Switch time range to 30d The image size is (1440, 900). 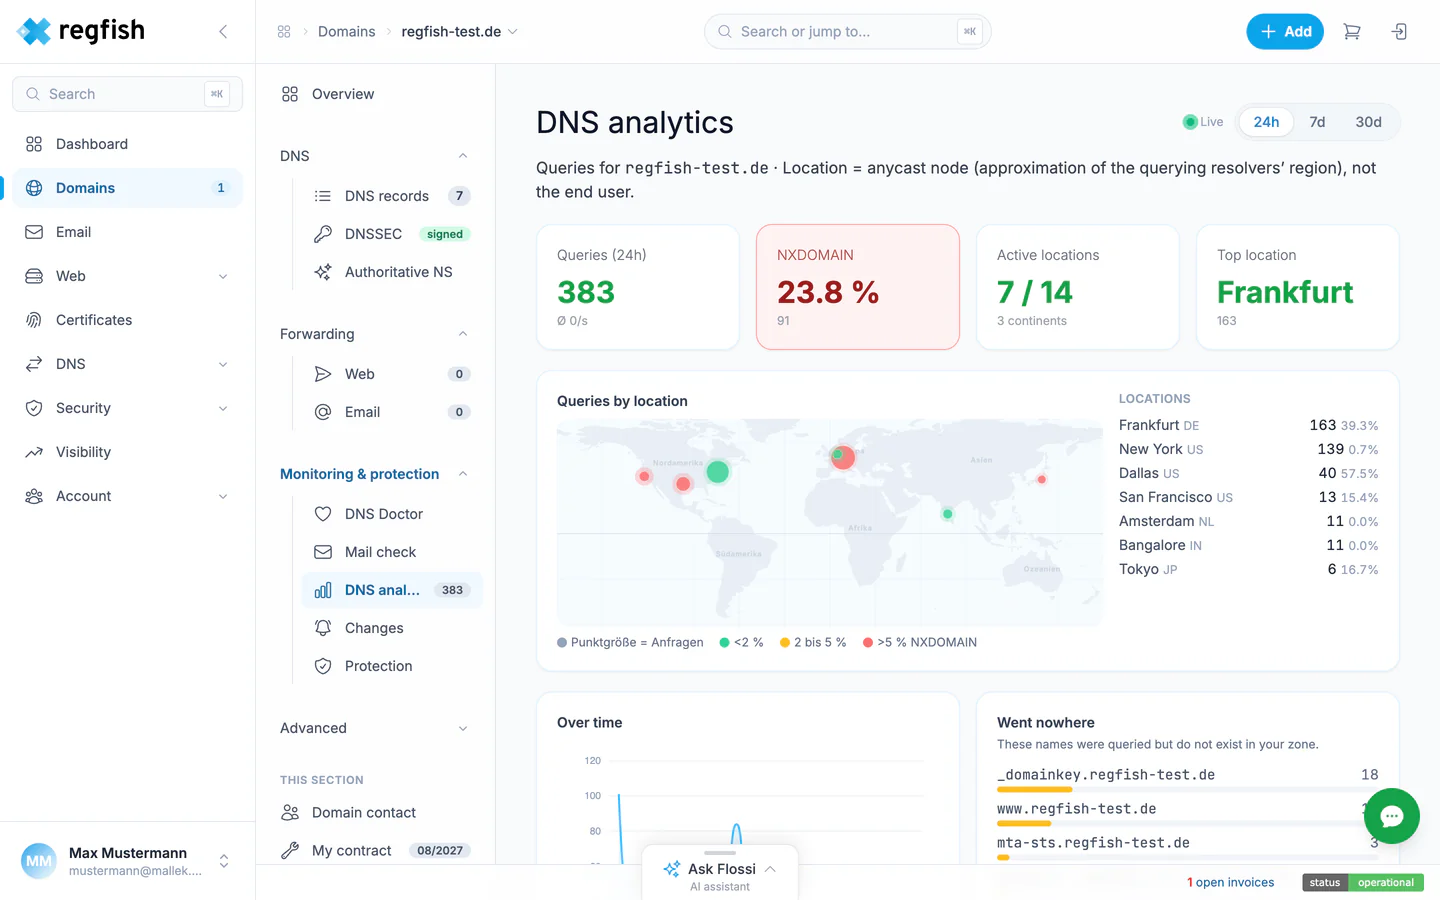[x=1368, y=122]
